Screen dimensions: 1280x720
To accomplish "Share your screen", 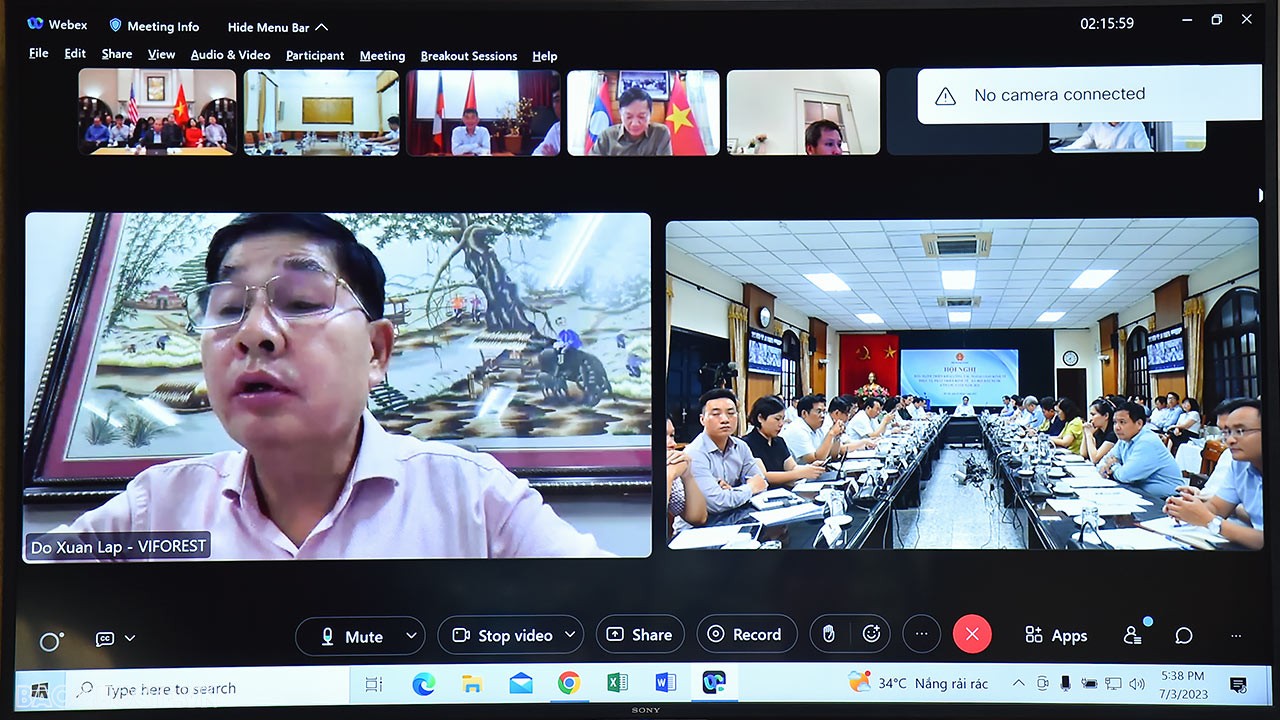I will coord(640,633).
